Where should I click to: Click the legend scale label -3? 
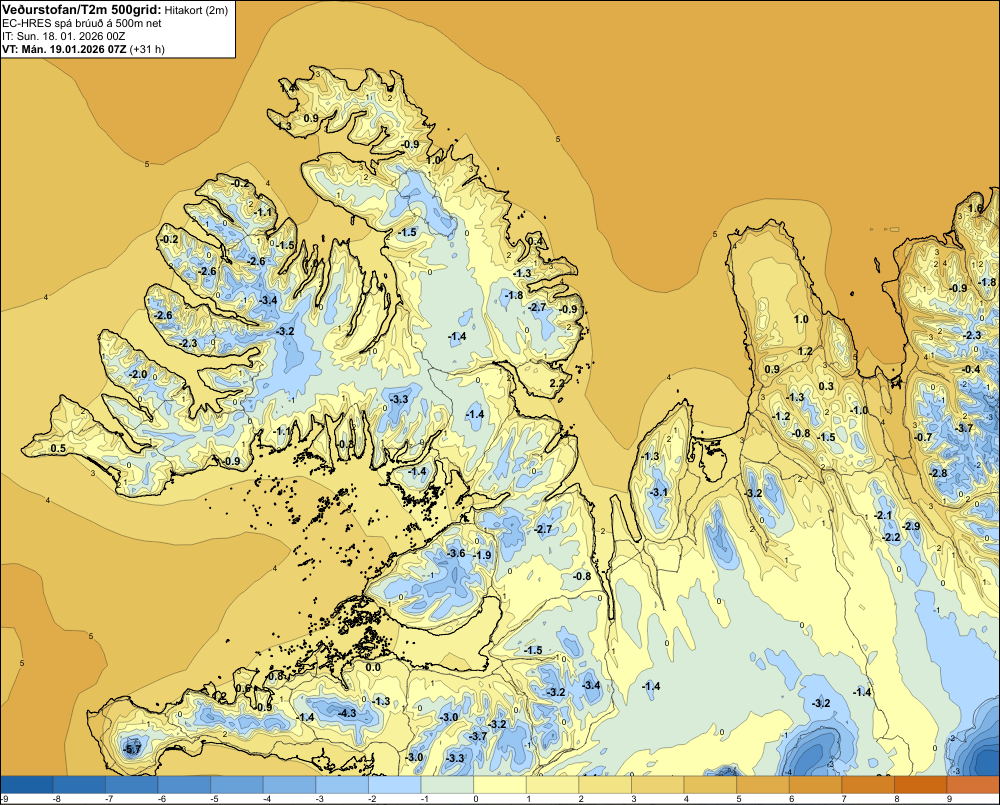320,799
